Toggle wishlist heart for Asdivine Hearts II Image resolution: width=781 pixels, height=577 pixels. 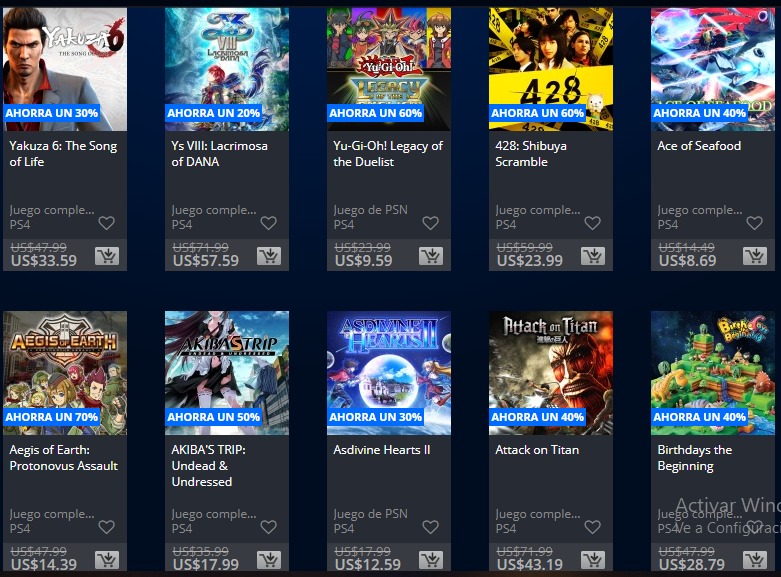click(430, 527)
